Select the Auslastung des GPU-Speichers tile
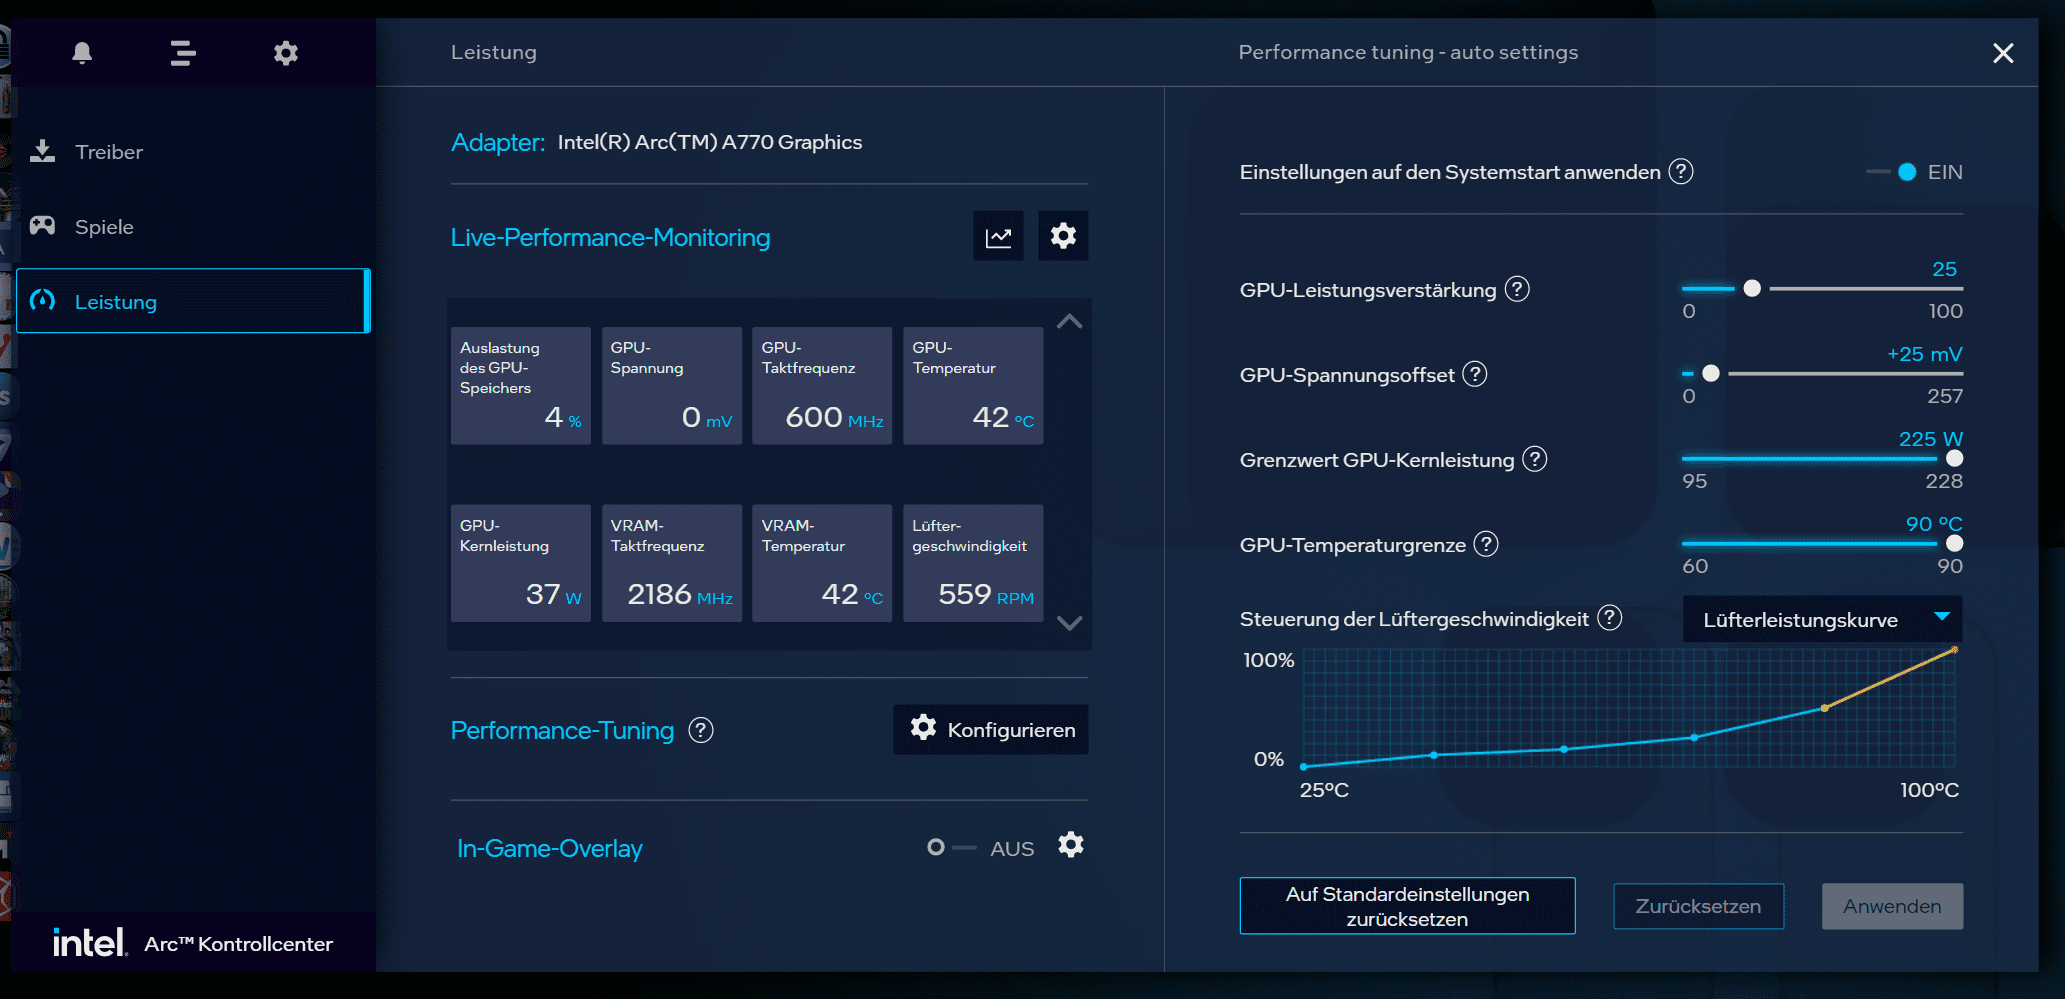Image resolution: width=2065 pixels, height=999 pixels. point(521,386)
